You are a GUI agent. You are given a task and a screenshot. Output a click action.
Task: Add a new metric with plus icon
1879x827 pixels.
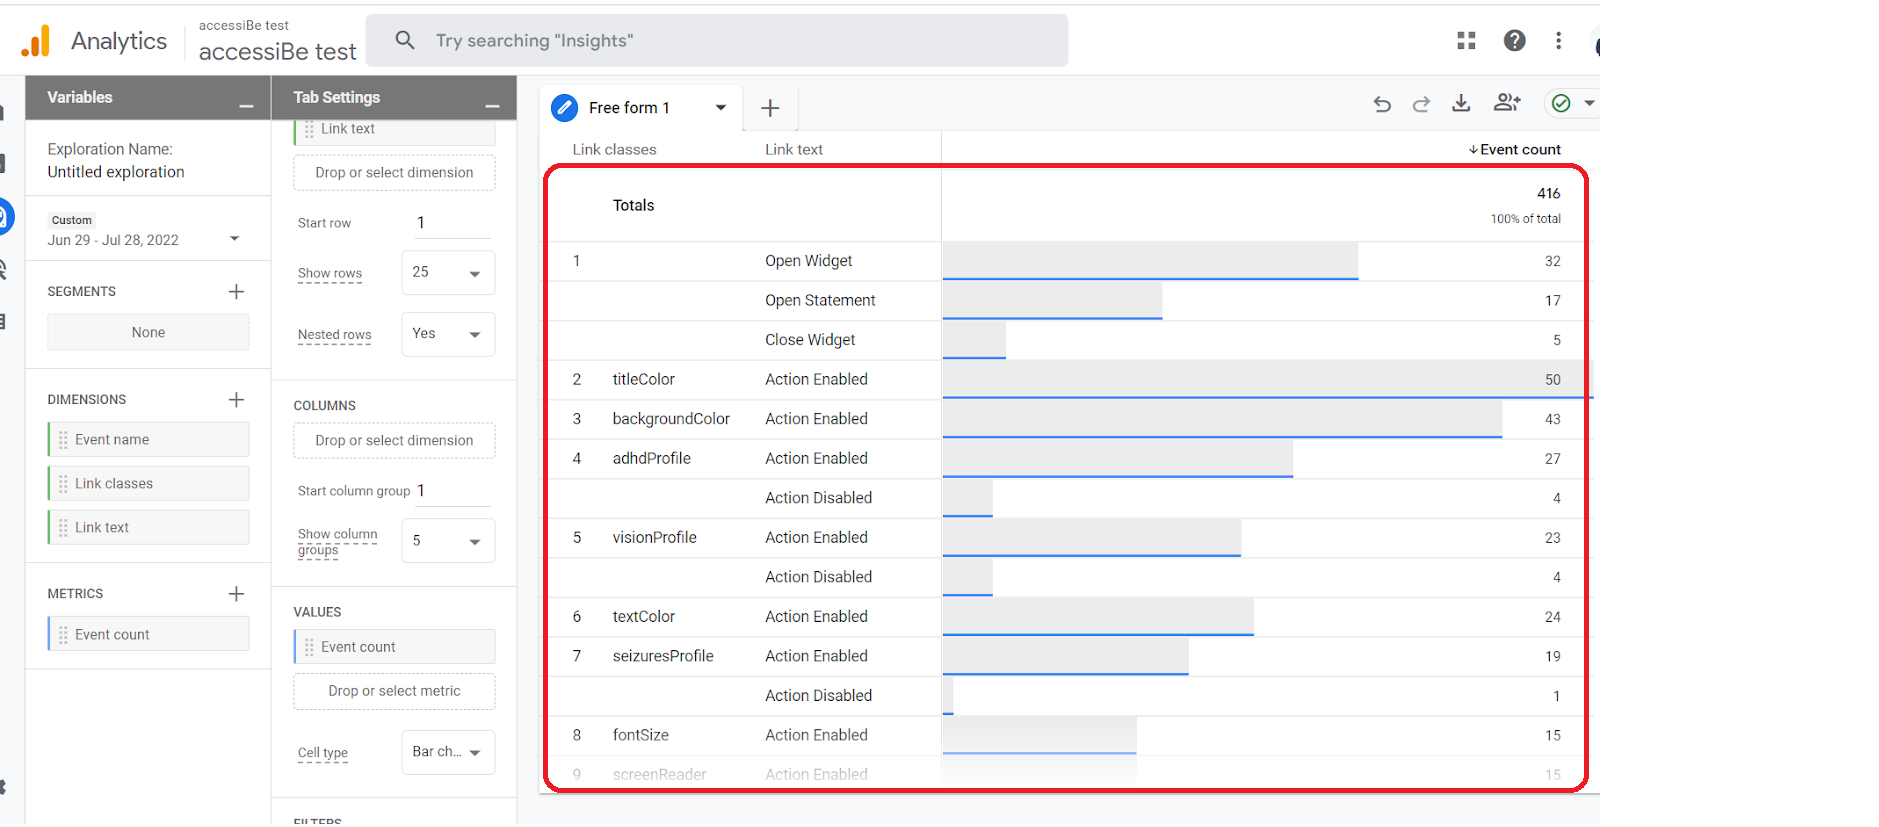[236, 594]
